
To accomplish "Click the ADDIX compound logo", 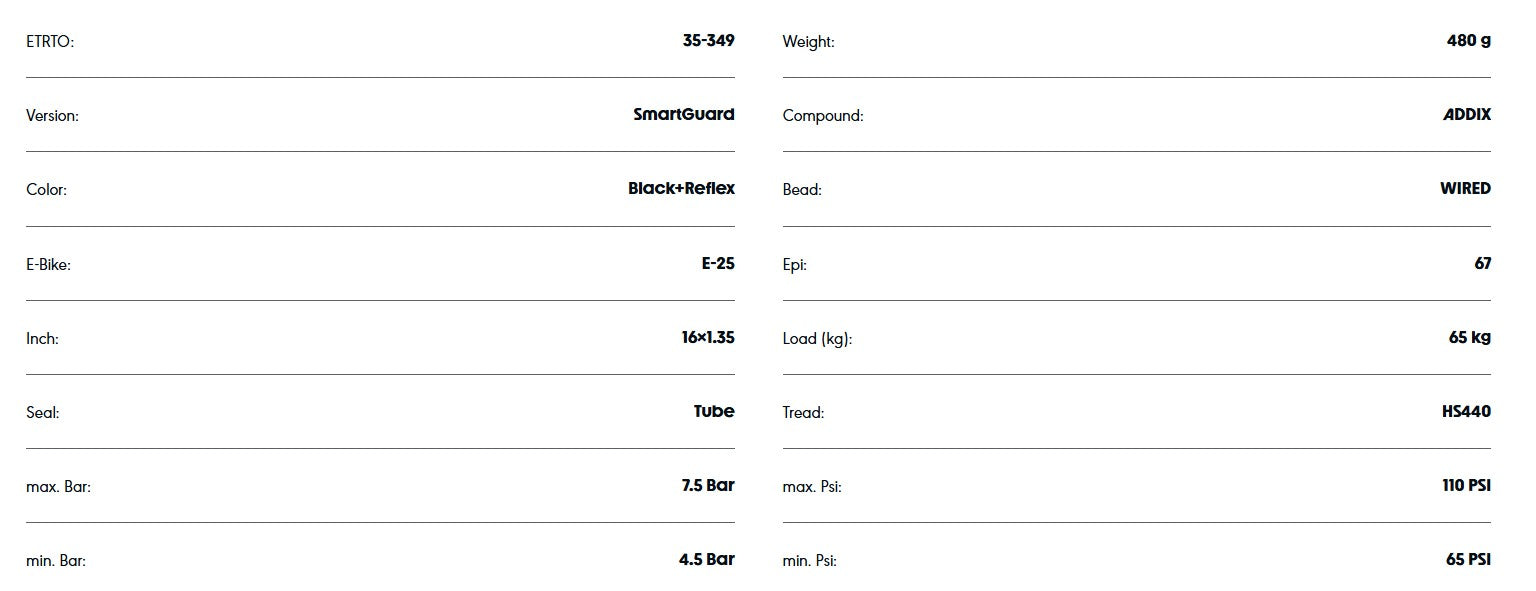I will point(1467,114).
